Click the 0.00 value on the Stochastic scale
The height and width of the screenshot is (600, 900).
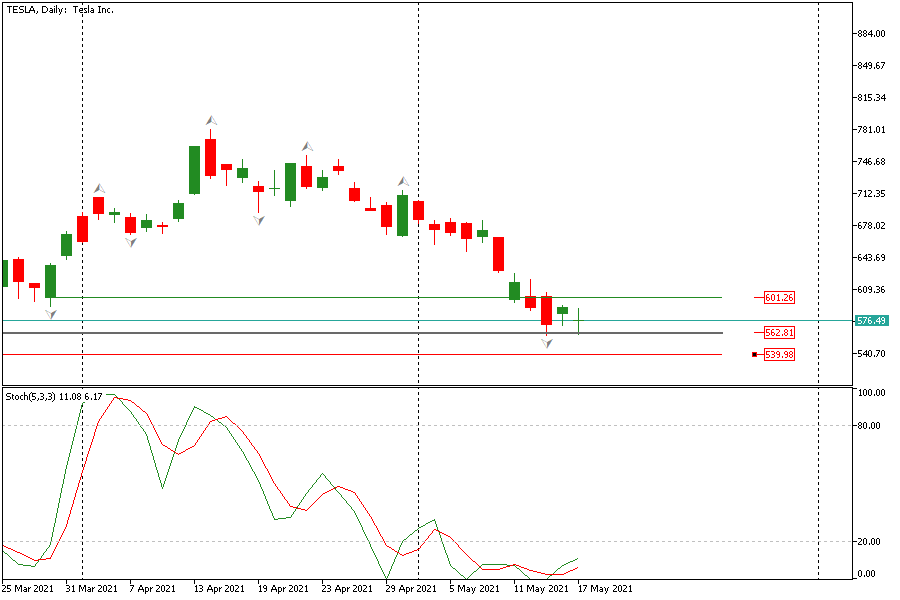coord(867,574)
